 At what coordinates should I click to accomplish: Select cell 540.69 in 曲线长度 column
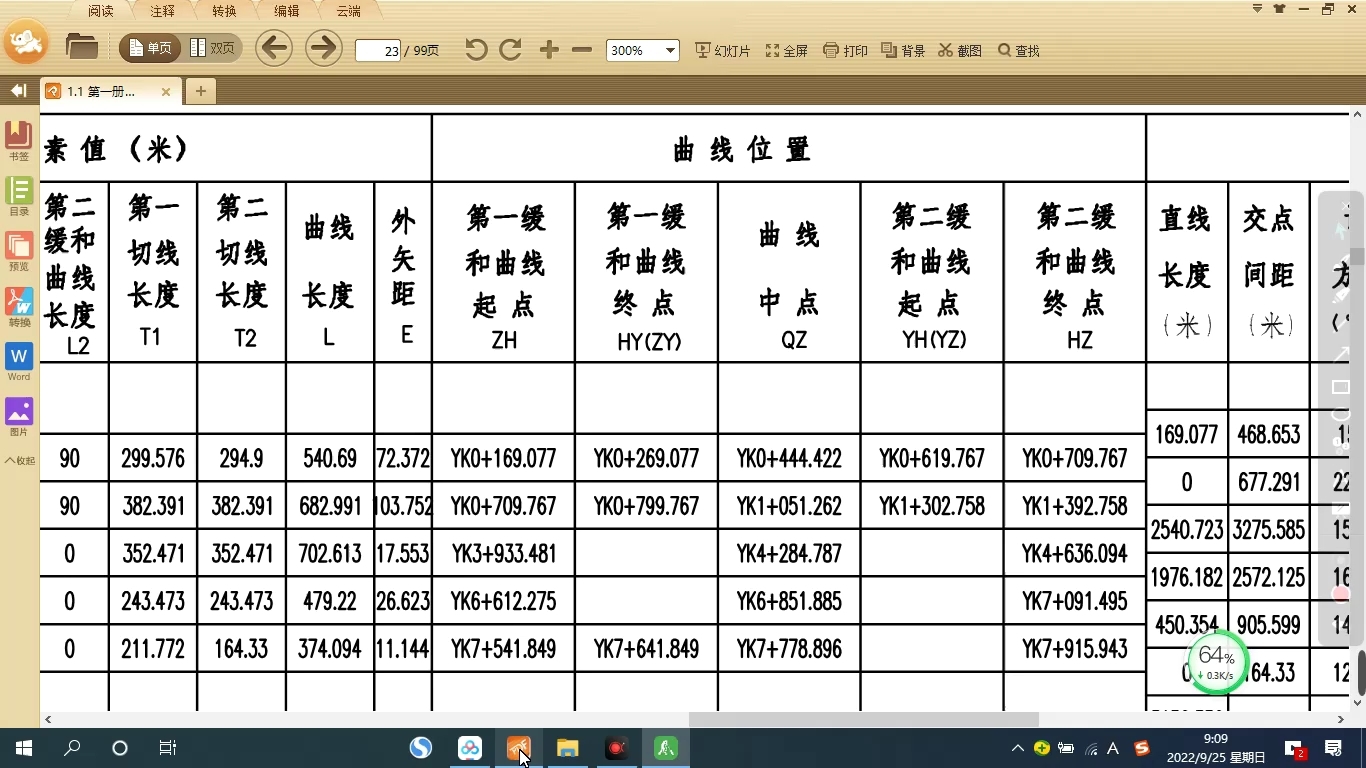[x=329, y=459]
